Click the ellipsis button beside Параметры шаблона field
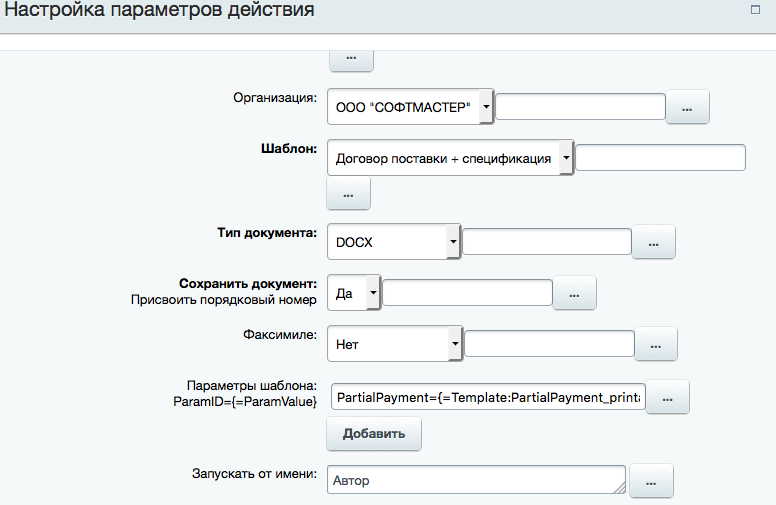Screen dimensions: 776x505 click(668, 397)
